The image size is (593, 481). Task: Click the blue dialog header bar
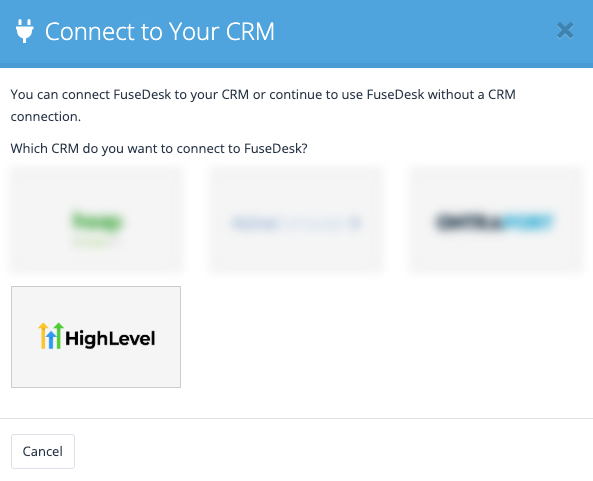click(x=296, y=34)
